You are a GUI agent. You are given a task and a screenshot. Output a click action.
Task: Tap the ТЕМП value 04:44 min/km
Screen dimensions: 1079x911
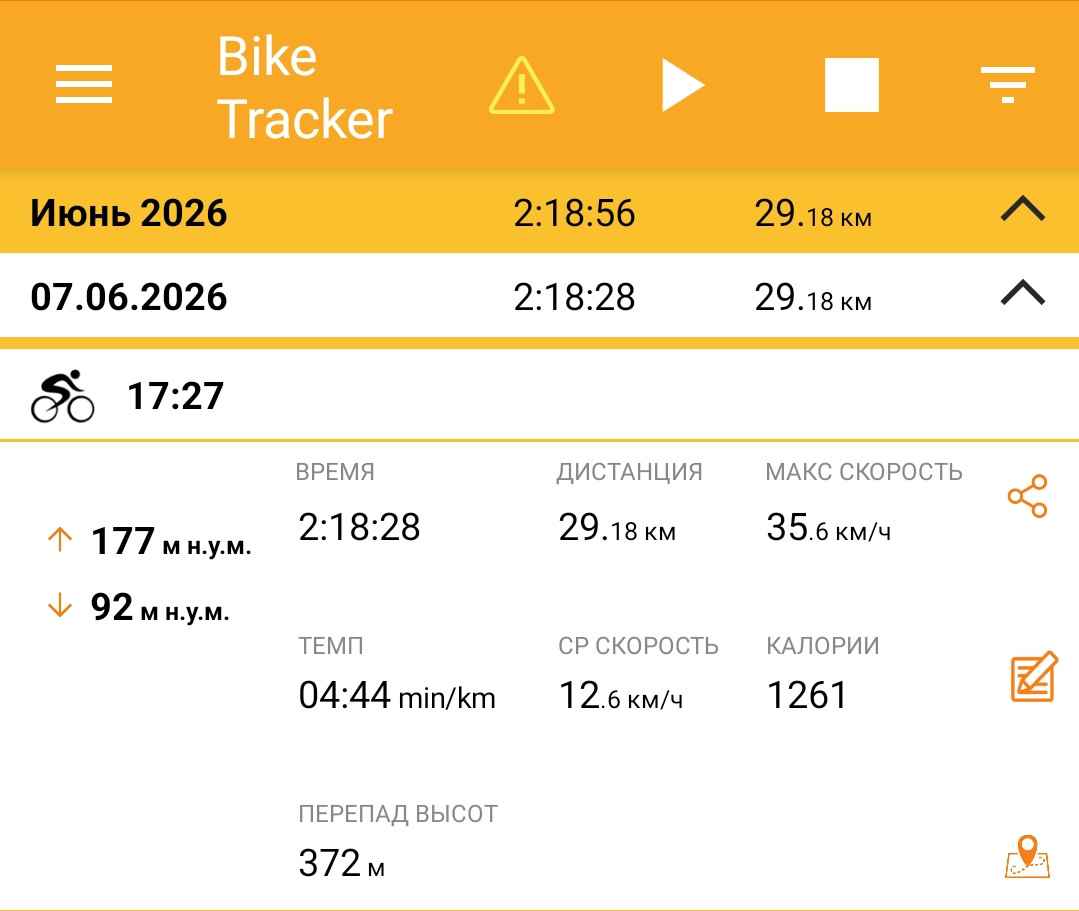click(397, 695)
